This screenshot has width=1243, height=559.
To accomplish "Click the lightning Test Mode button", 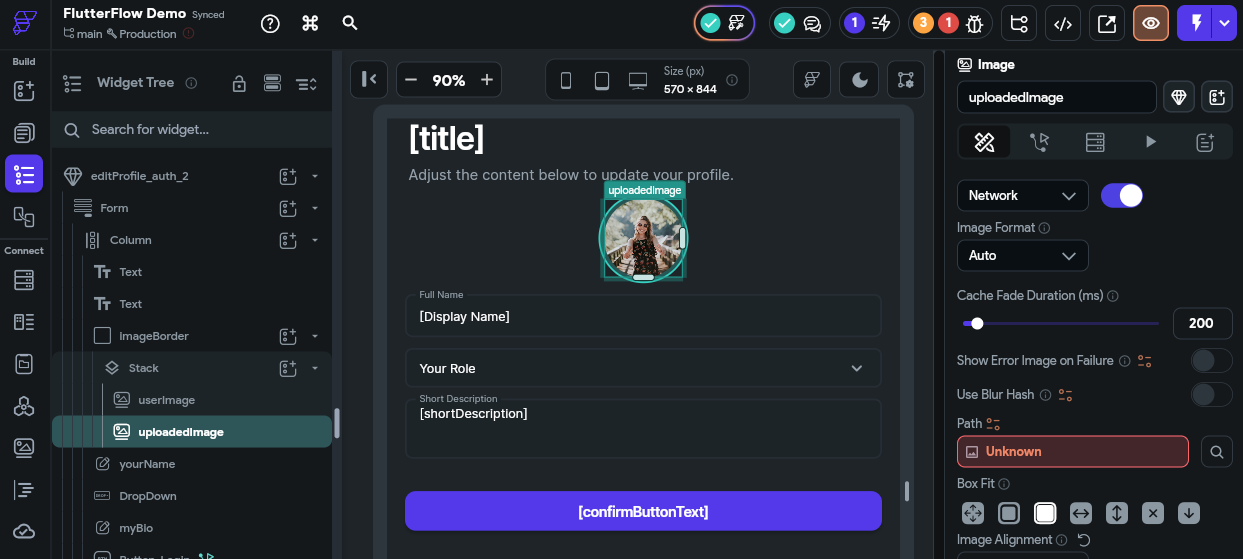I will coord(1196,23).
